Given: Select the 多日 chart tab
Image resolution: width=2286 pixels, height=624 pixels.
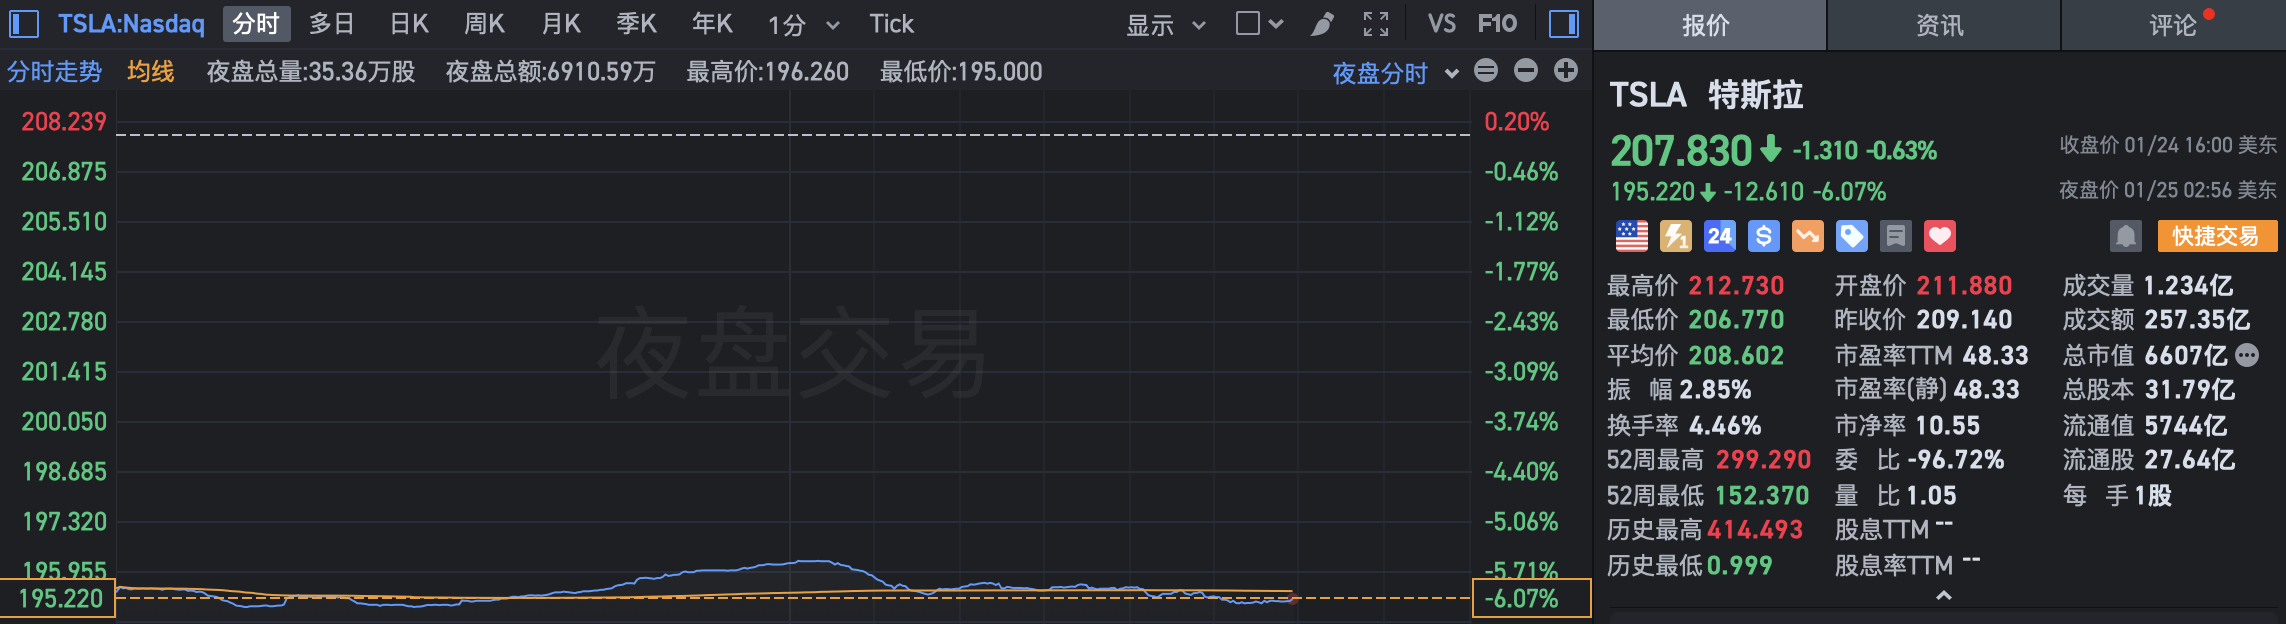Looking at the screenshot, I should point(332,24).
